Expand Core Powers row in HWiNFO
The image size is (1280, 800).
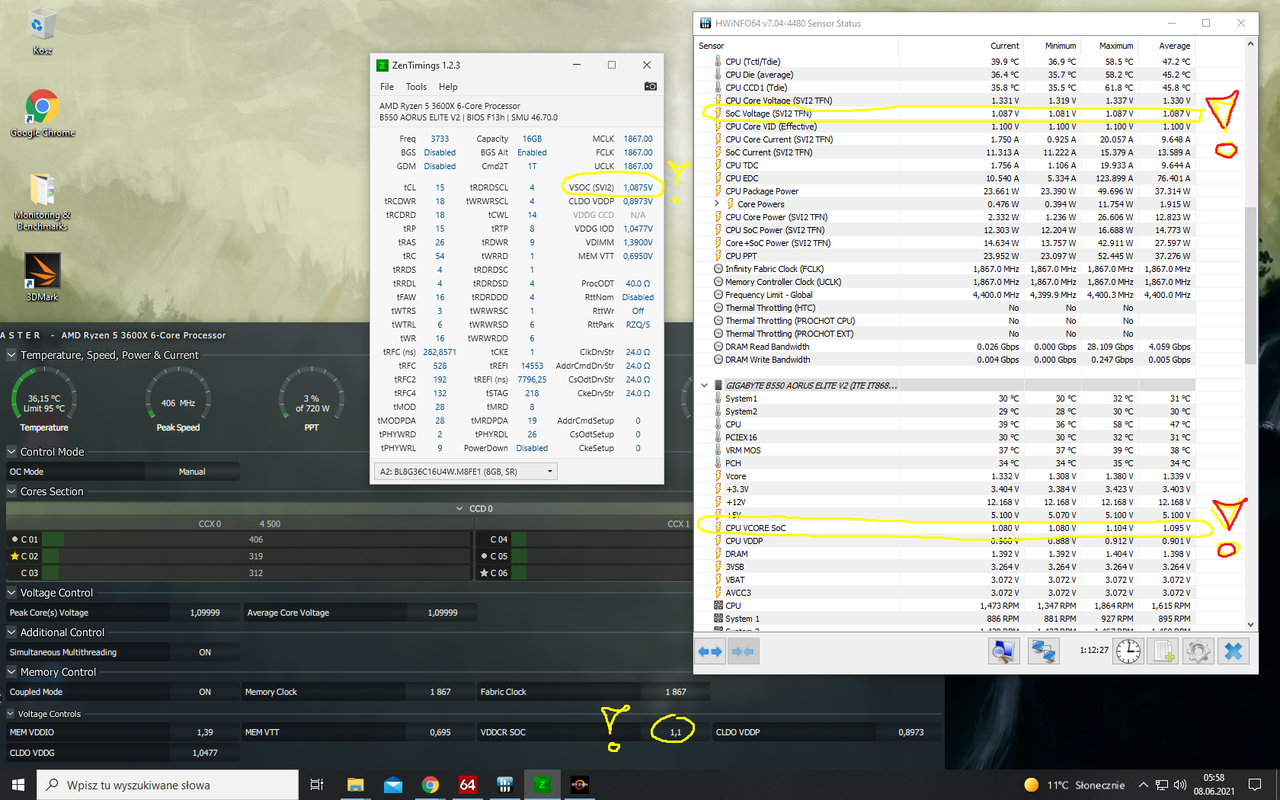pos(717,204)
